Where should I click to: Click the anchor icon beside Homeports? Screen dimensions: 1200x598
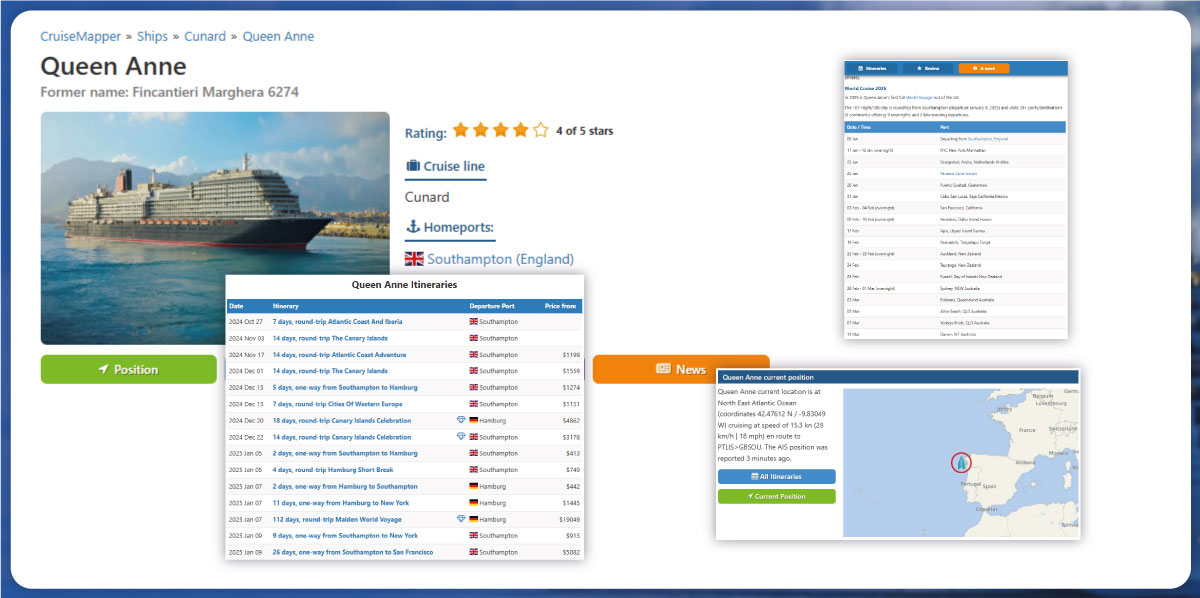tap(412, 227)
